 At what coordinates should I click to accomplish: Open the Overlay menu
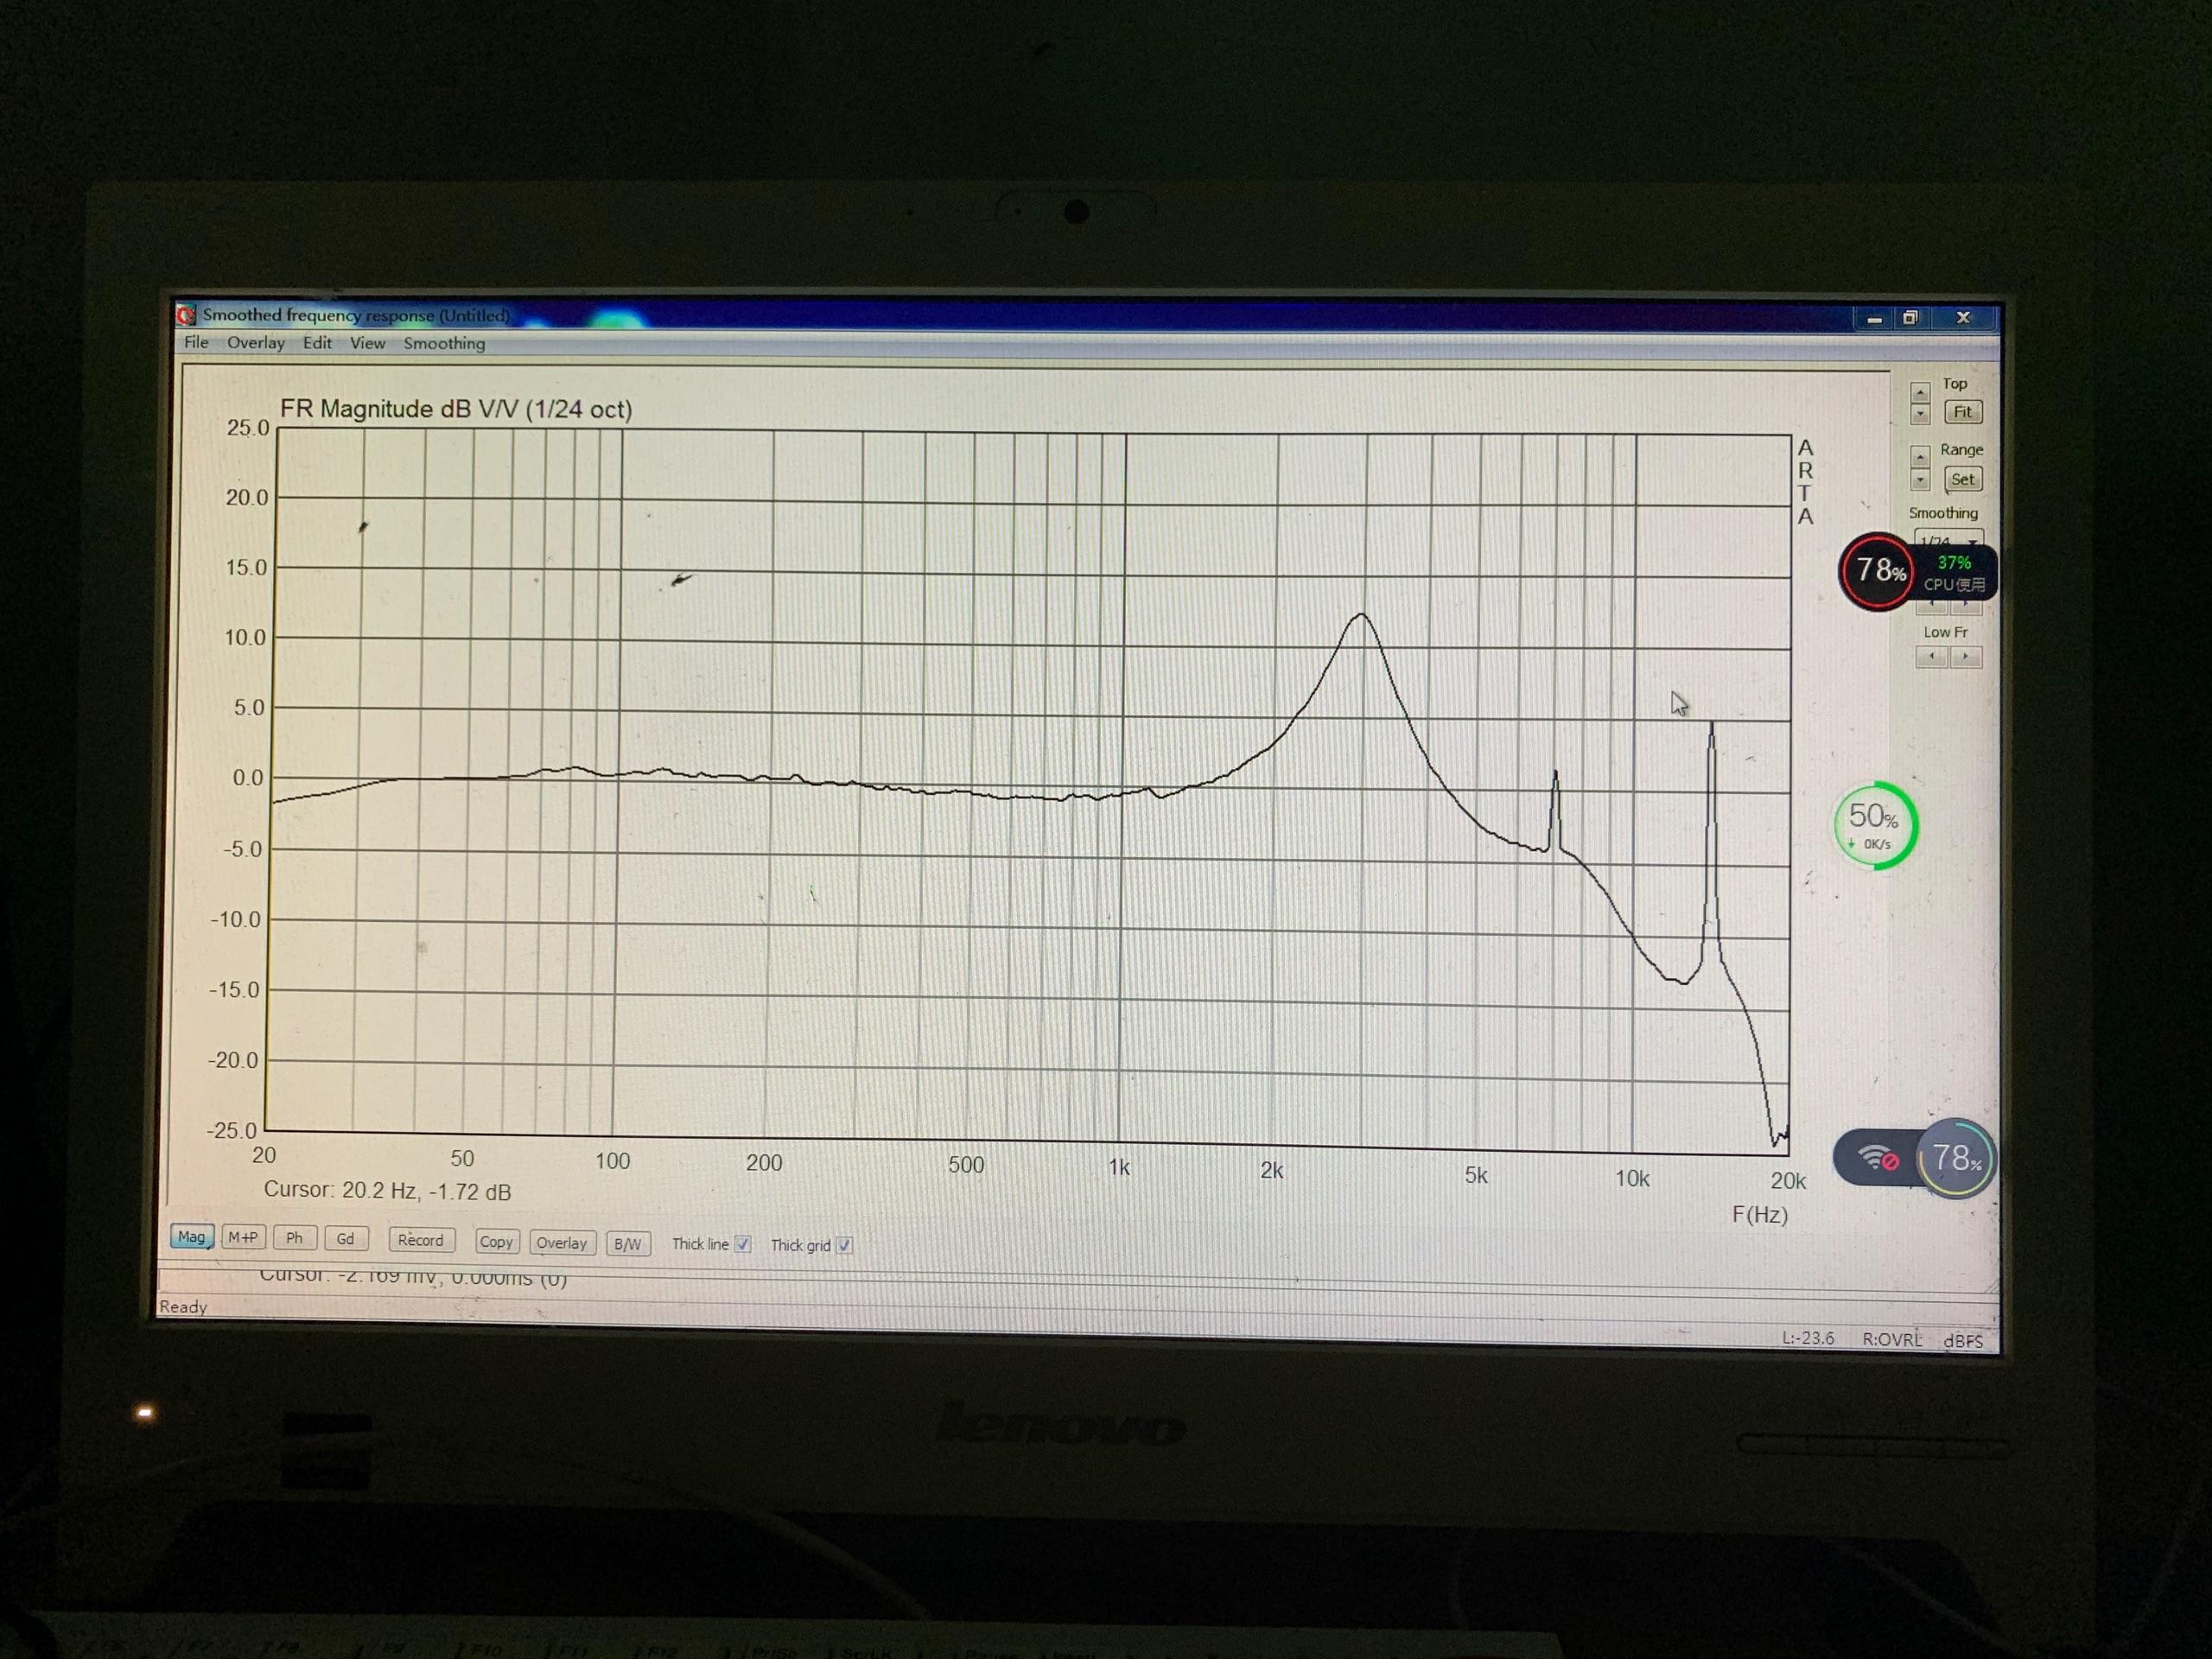pos(255,343)
